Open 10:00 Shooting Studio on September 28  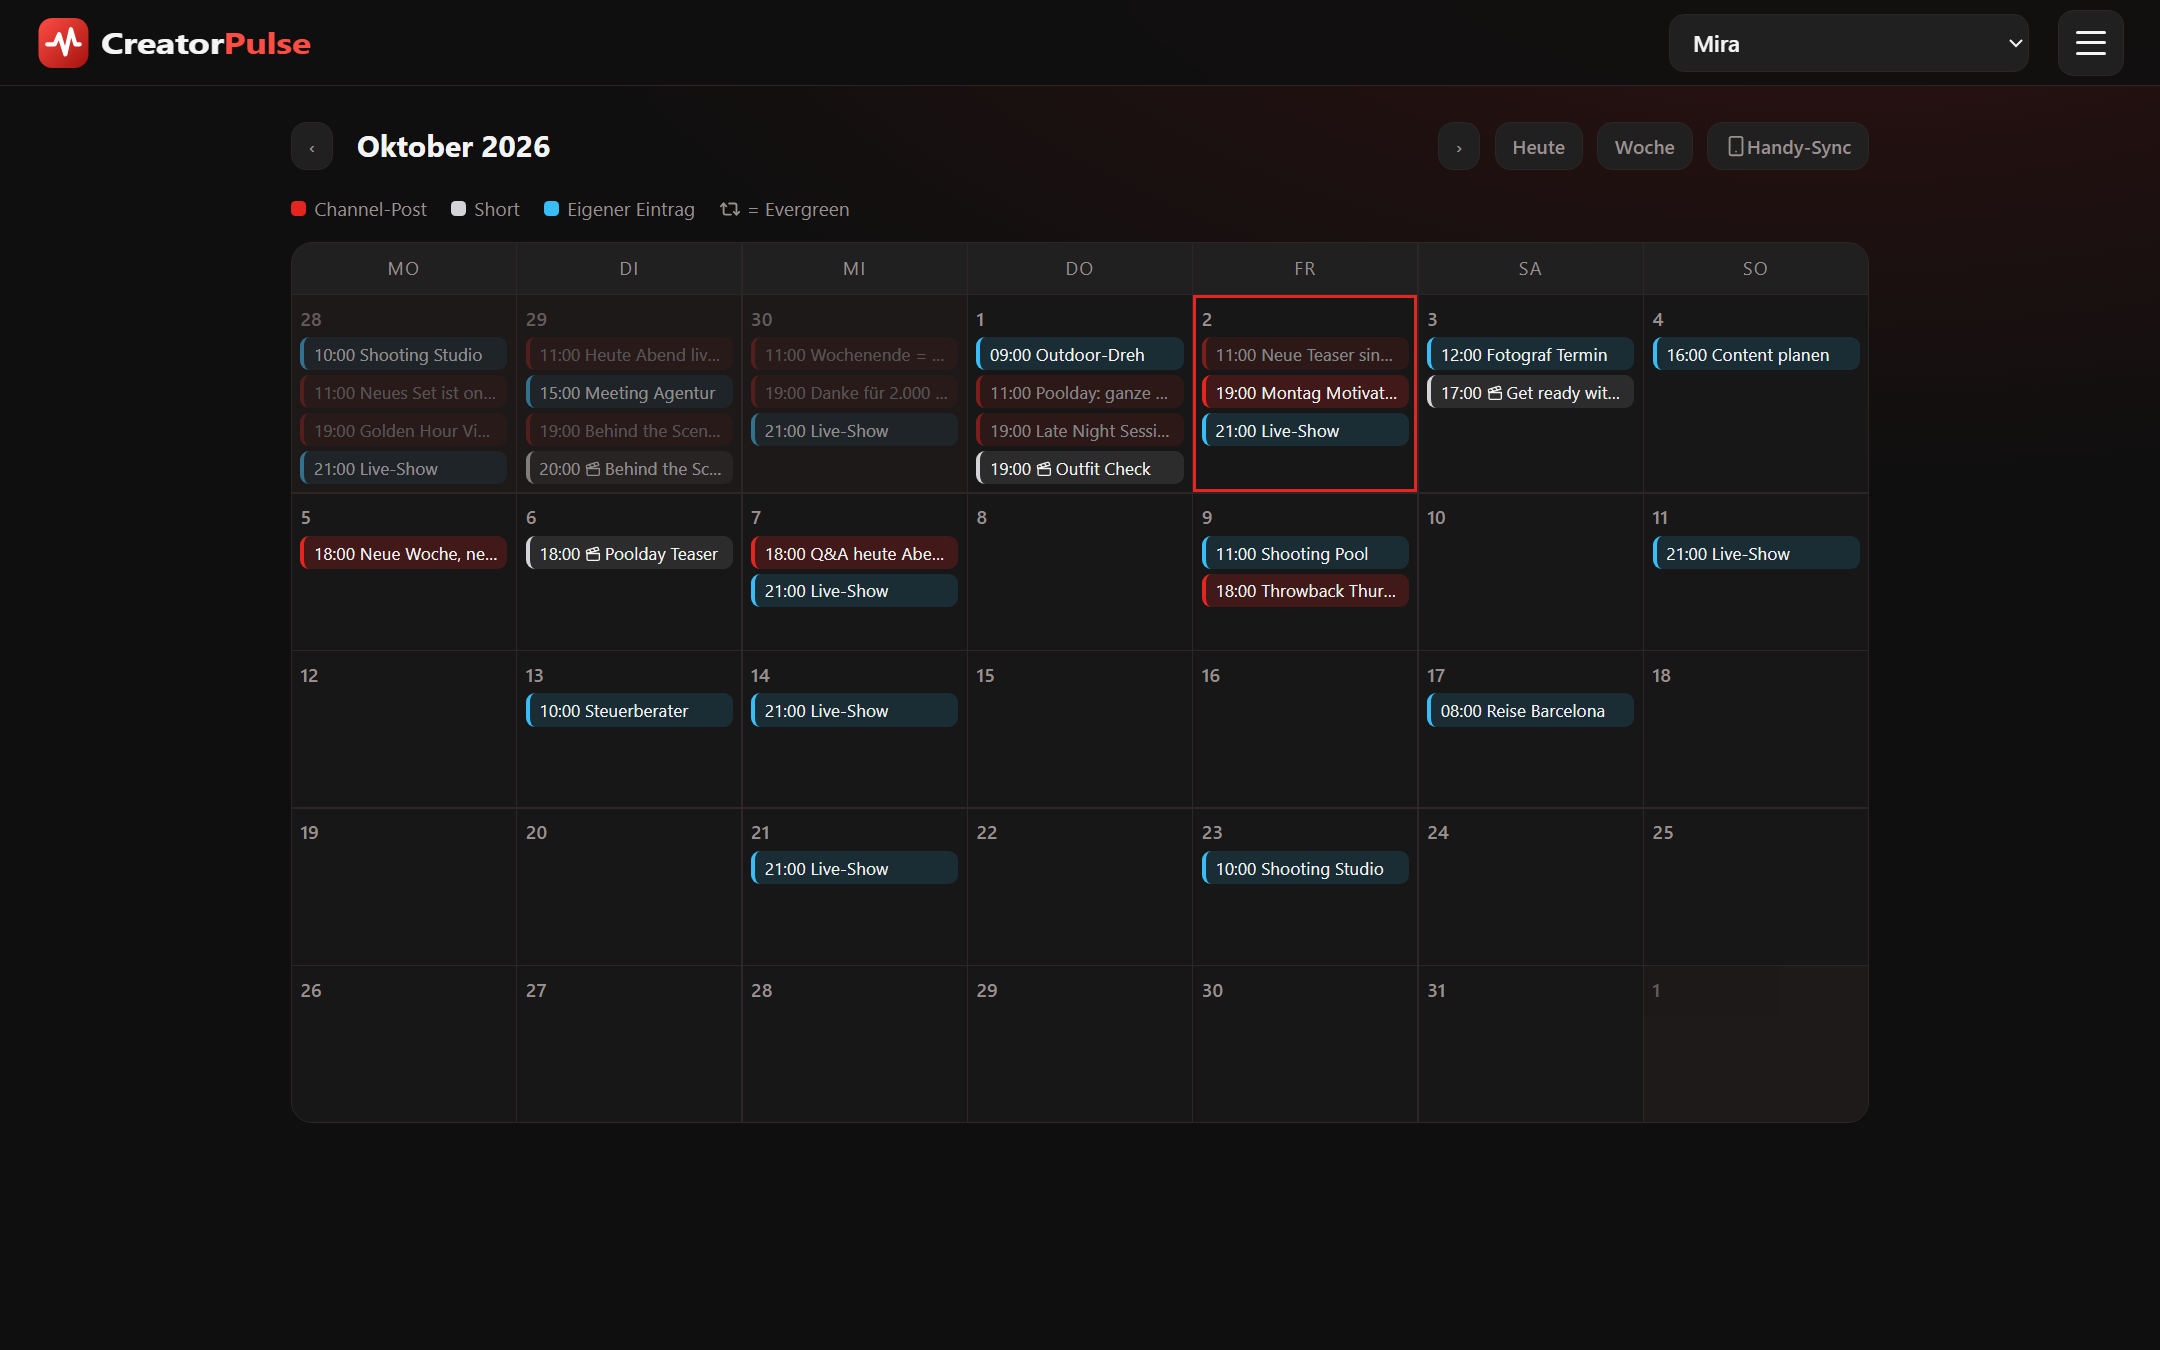[404, 355]
